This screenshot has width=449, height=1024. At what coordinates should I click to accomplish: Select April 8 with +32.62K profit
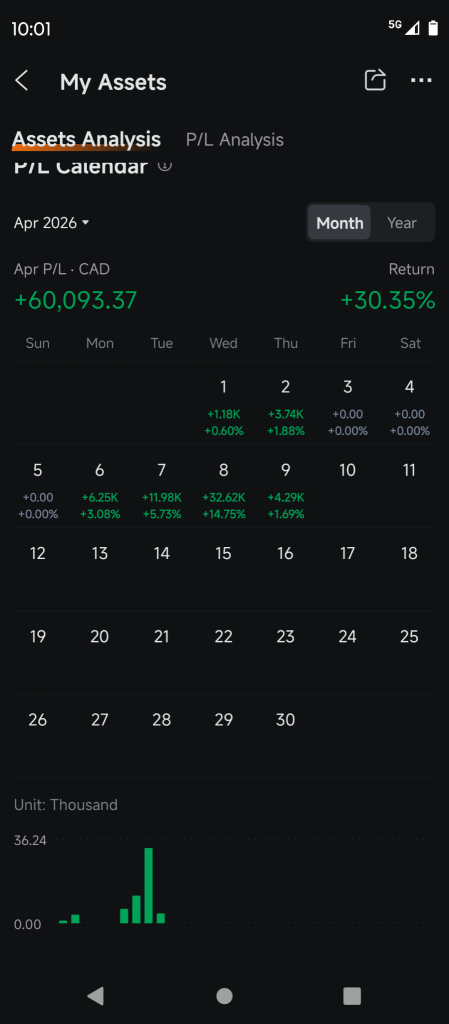coord(224,492)
